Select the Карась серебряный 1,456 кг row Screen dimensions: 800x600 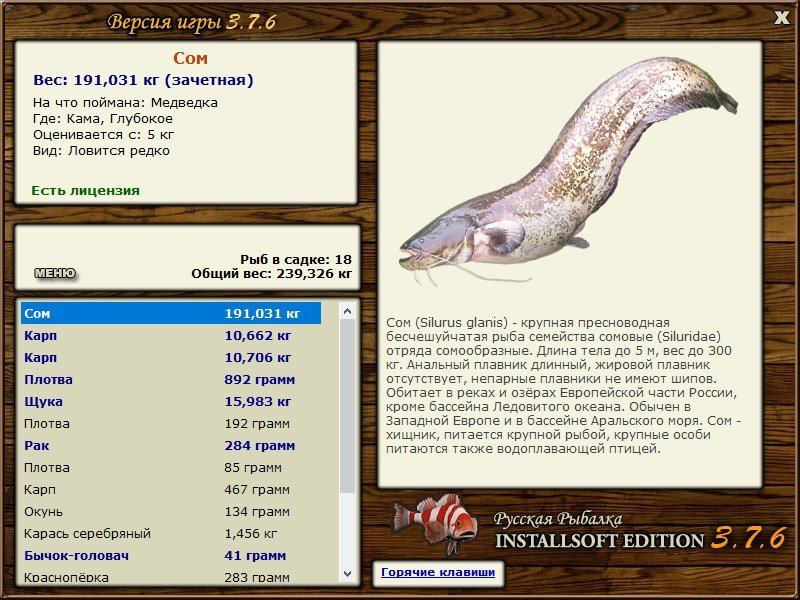click(x=171, y=533)
